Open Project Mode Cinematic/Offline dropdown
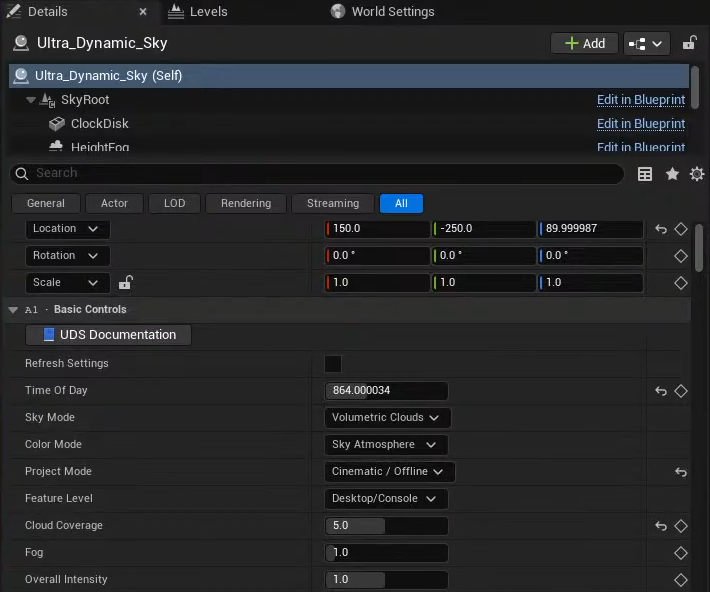 click(x=389, y=472)
